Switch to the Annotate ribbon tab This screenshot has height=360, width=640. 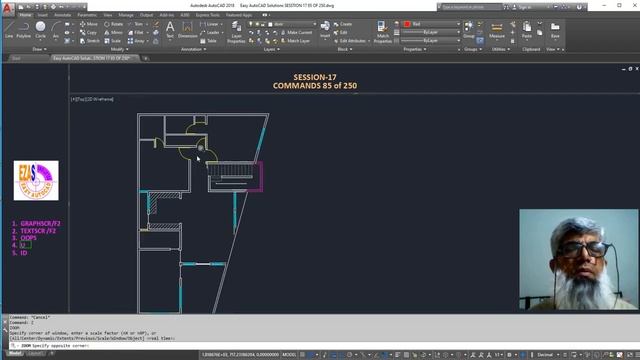tap(62, 15)
